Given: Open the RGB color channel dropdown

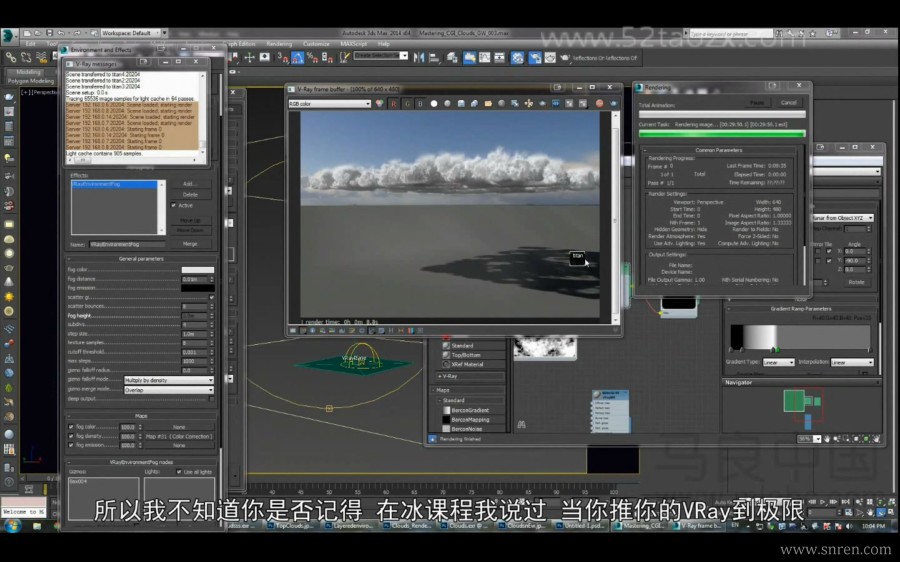Looking at the screenshot, I should [330, 103].
